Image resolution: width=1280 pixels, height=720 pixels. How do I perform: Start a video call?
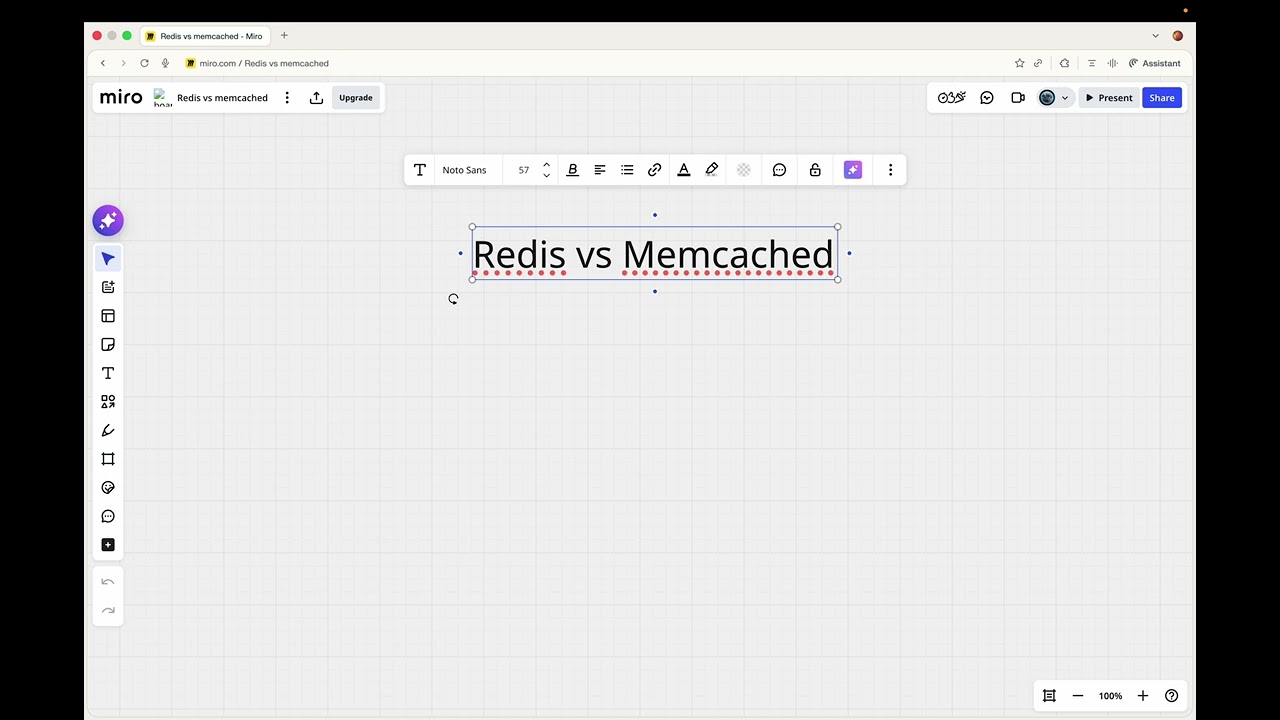pyautogui.click(x=1018, y=98)
